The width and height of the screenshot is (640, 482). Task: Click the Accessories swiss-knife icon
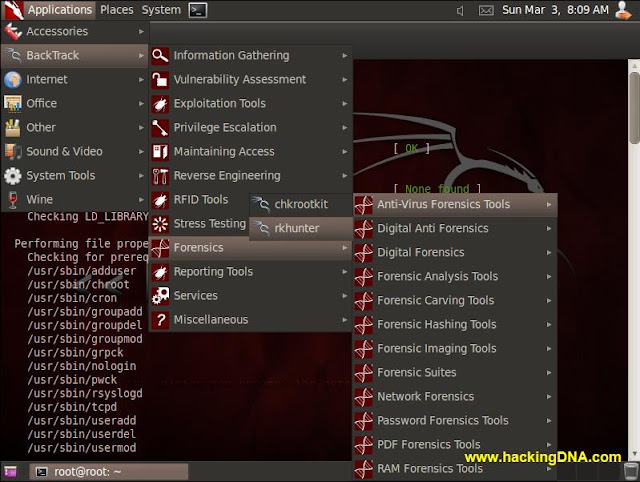13,31
